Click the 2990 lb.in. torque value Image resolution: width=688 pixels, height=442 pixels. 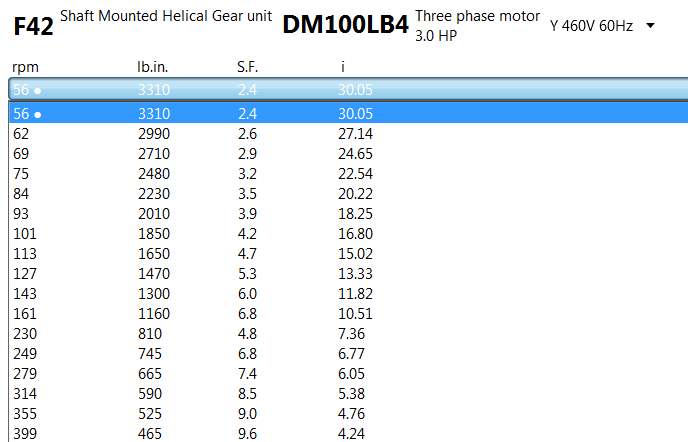(x=154, y=133)
